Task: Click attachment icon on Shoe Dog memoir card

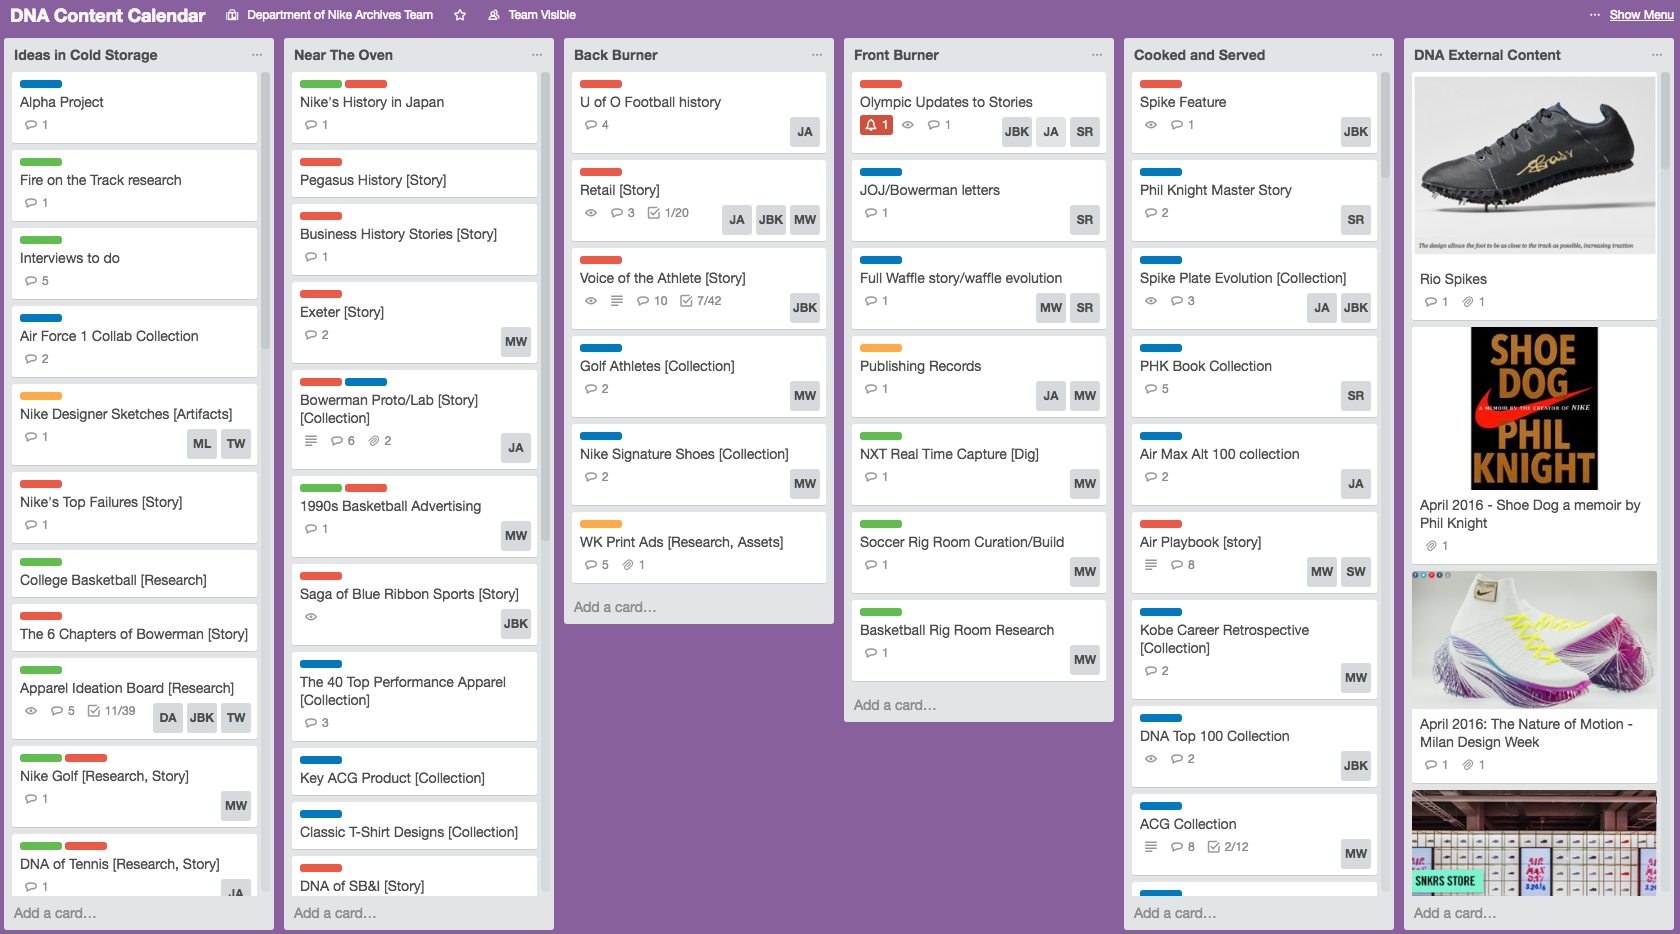Action: pyautogui.click(x=1431, y=546)
